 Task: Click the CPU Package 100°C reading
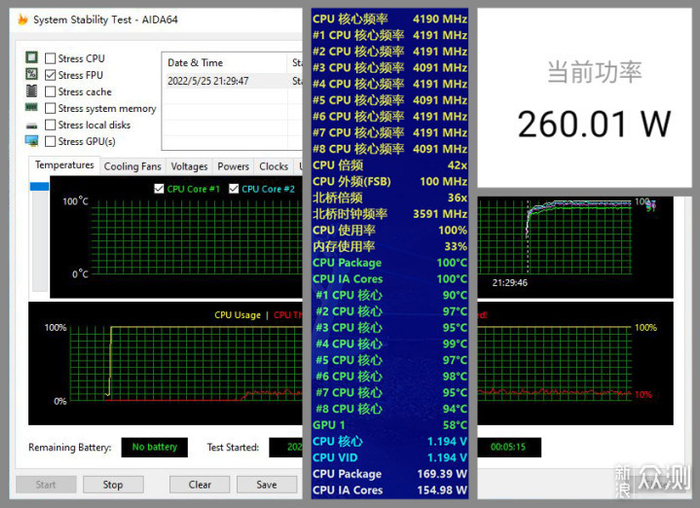click(x=390, y=263)
